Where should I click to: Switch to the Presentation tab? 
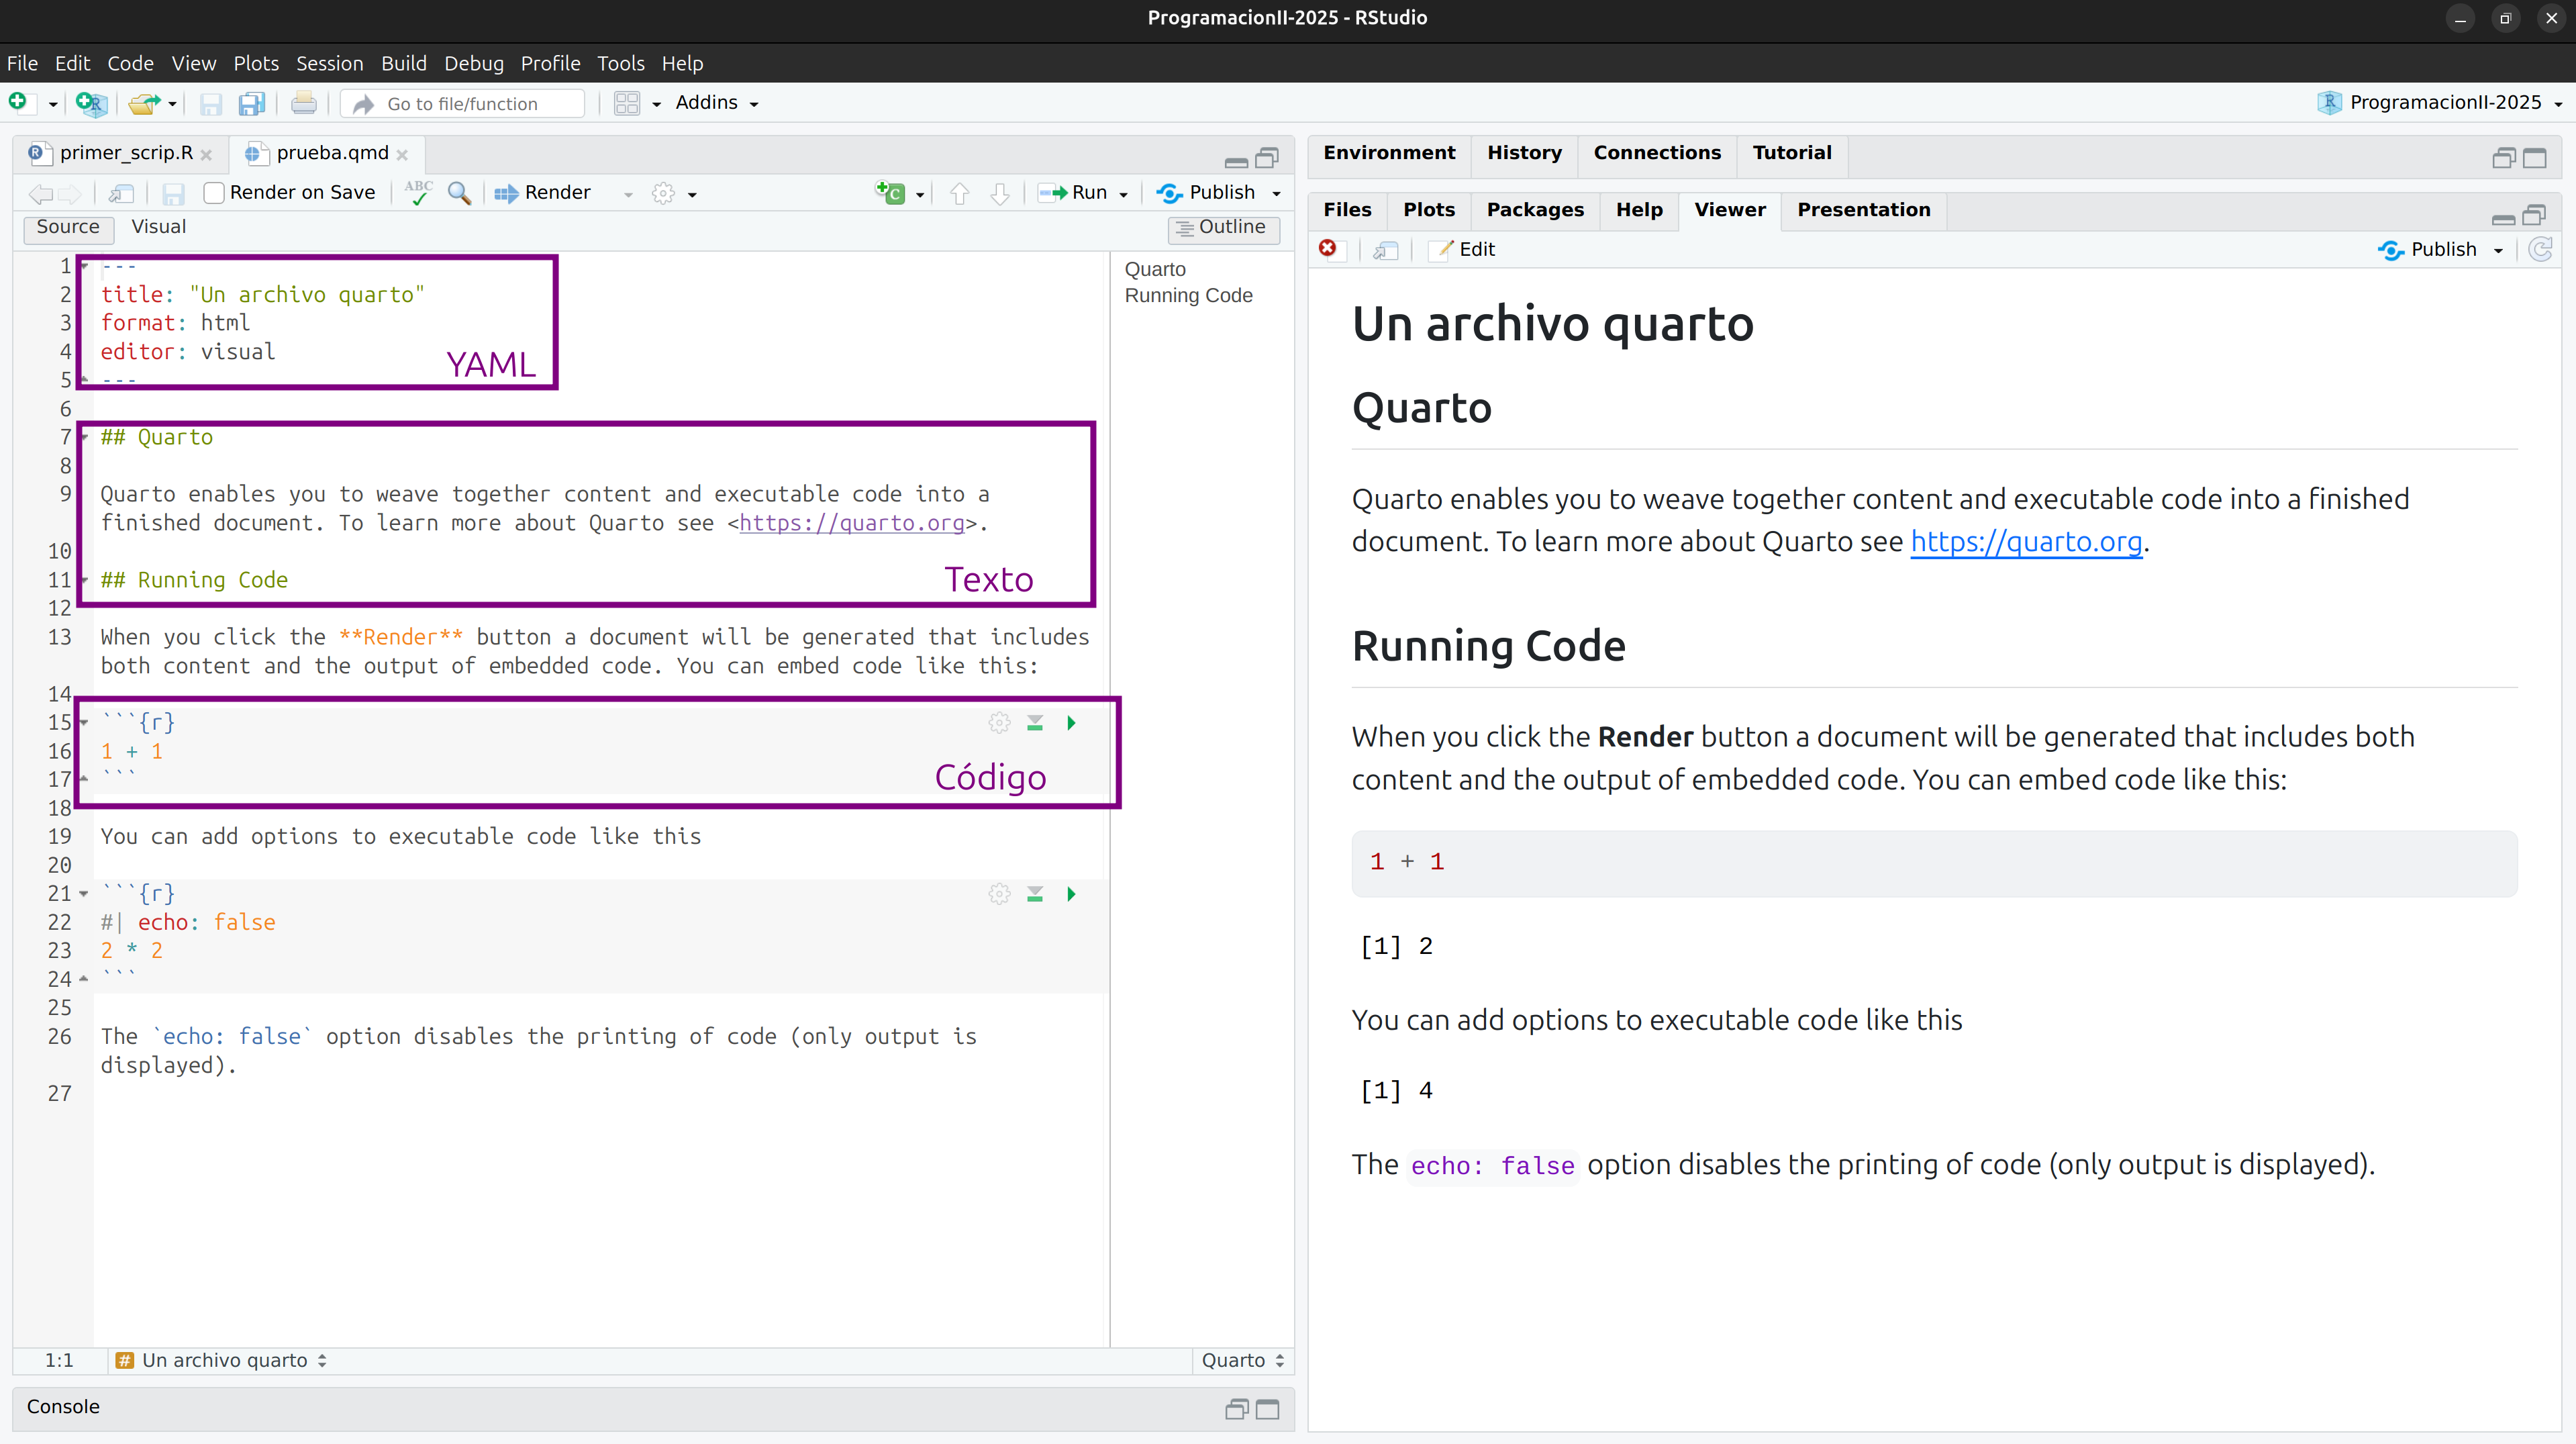click(1863, 210)
